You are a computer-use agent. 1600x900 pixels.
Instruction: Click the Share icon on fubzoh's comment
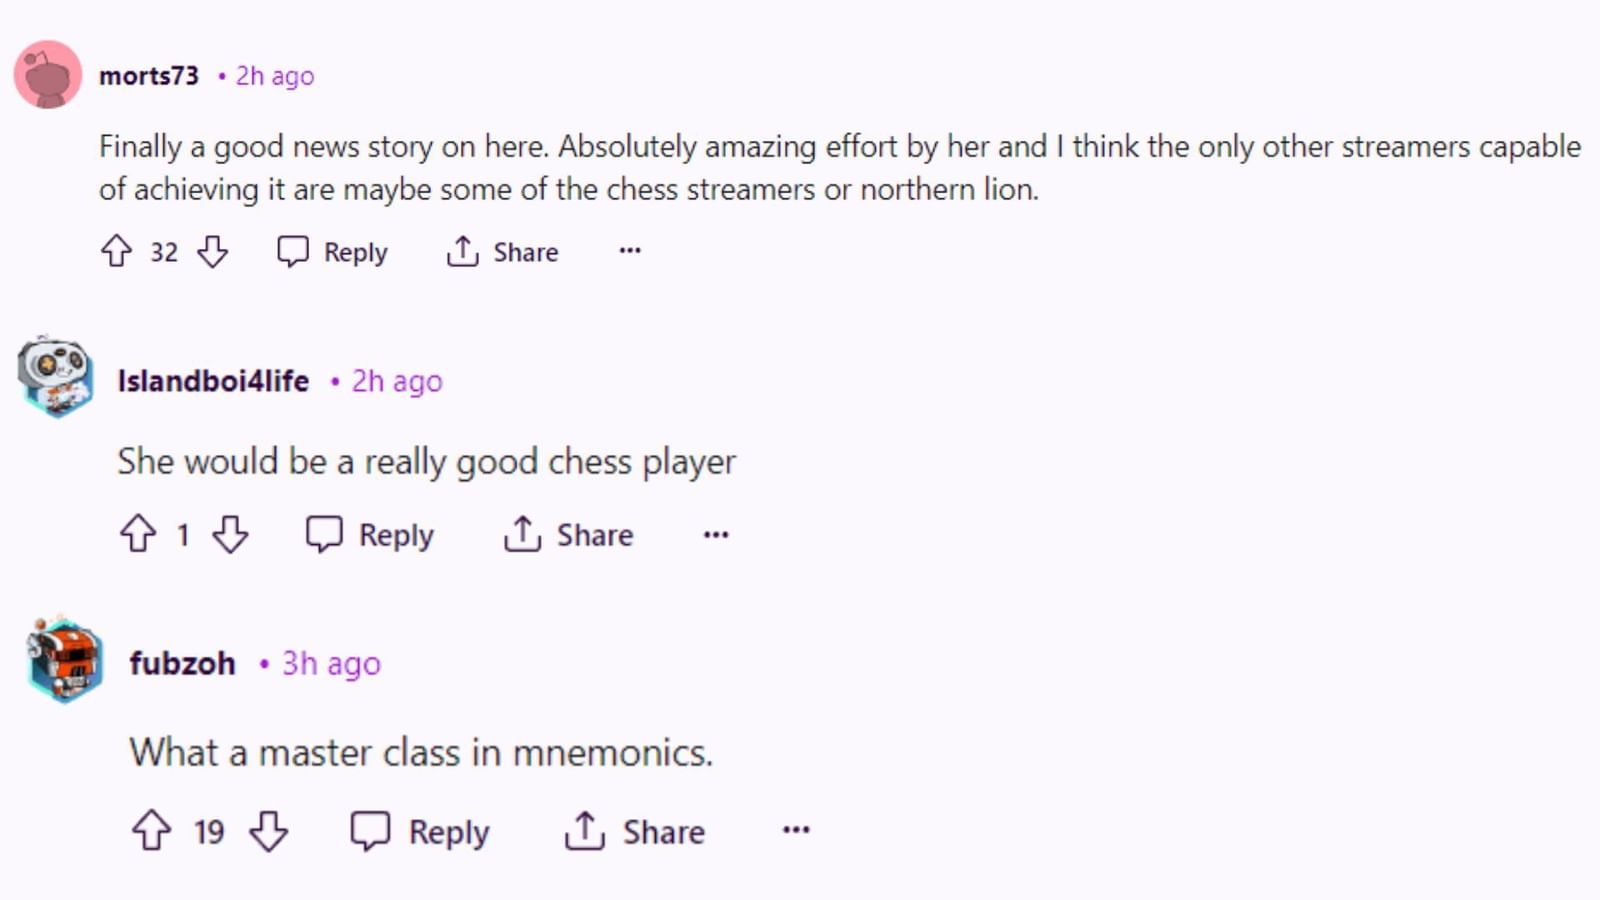[x=586, y=831]
